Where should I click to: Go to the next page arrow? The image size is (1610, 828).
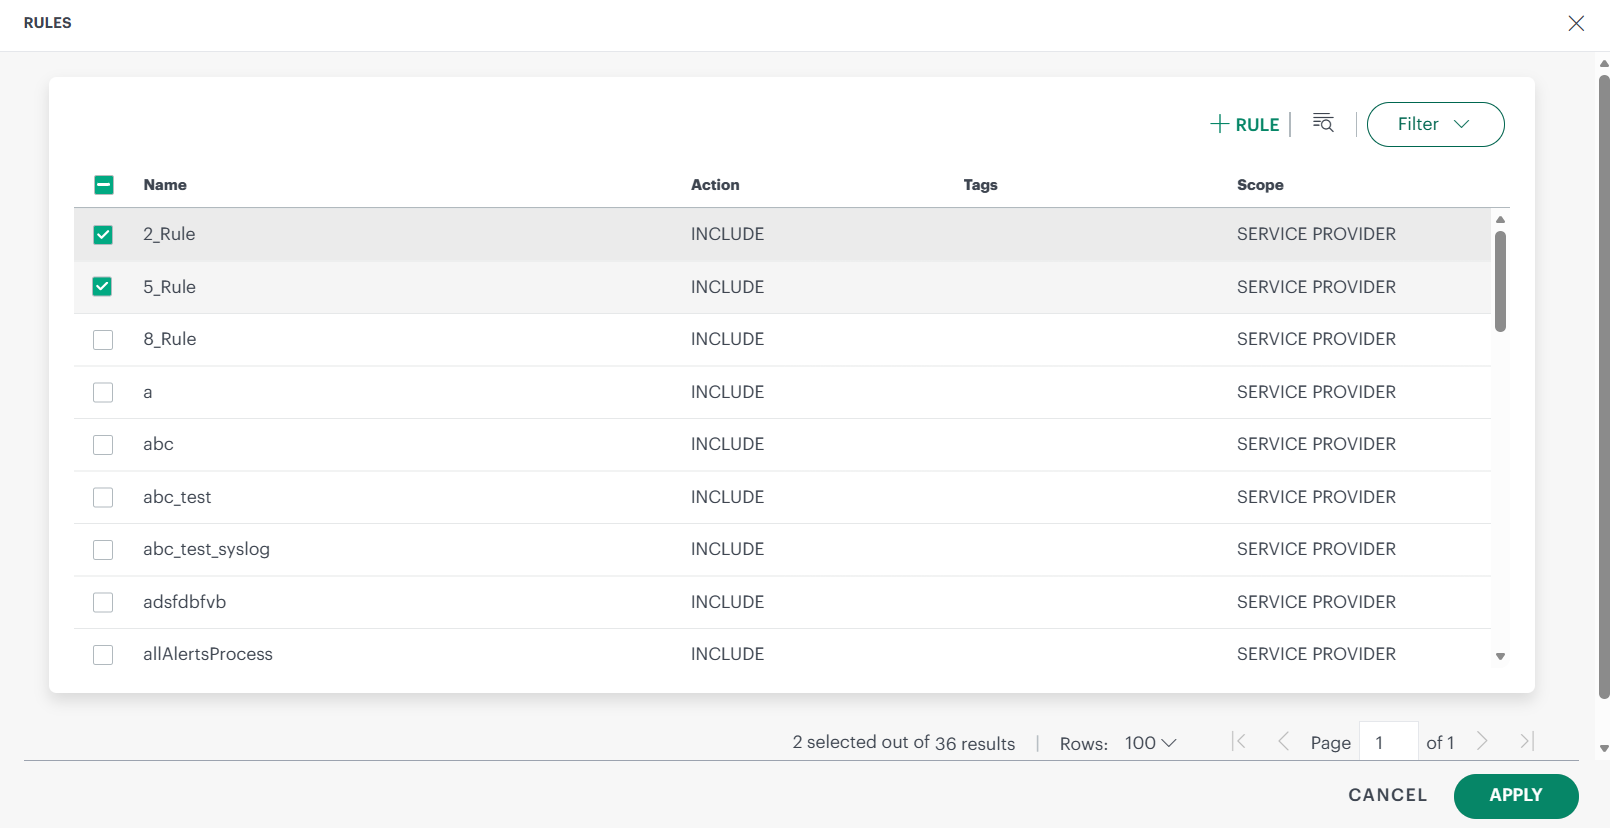[1482, 741]
